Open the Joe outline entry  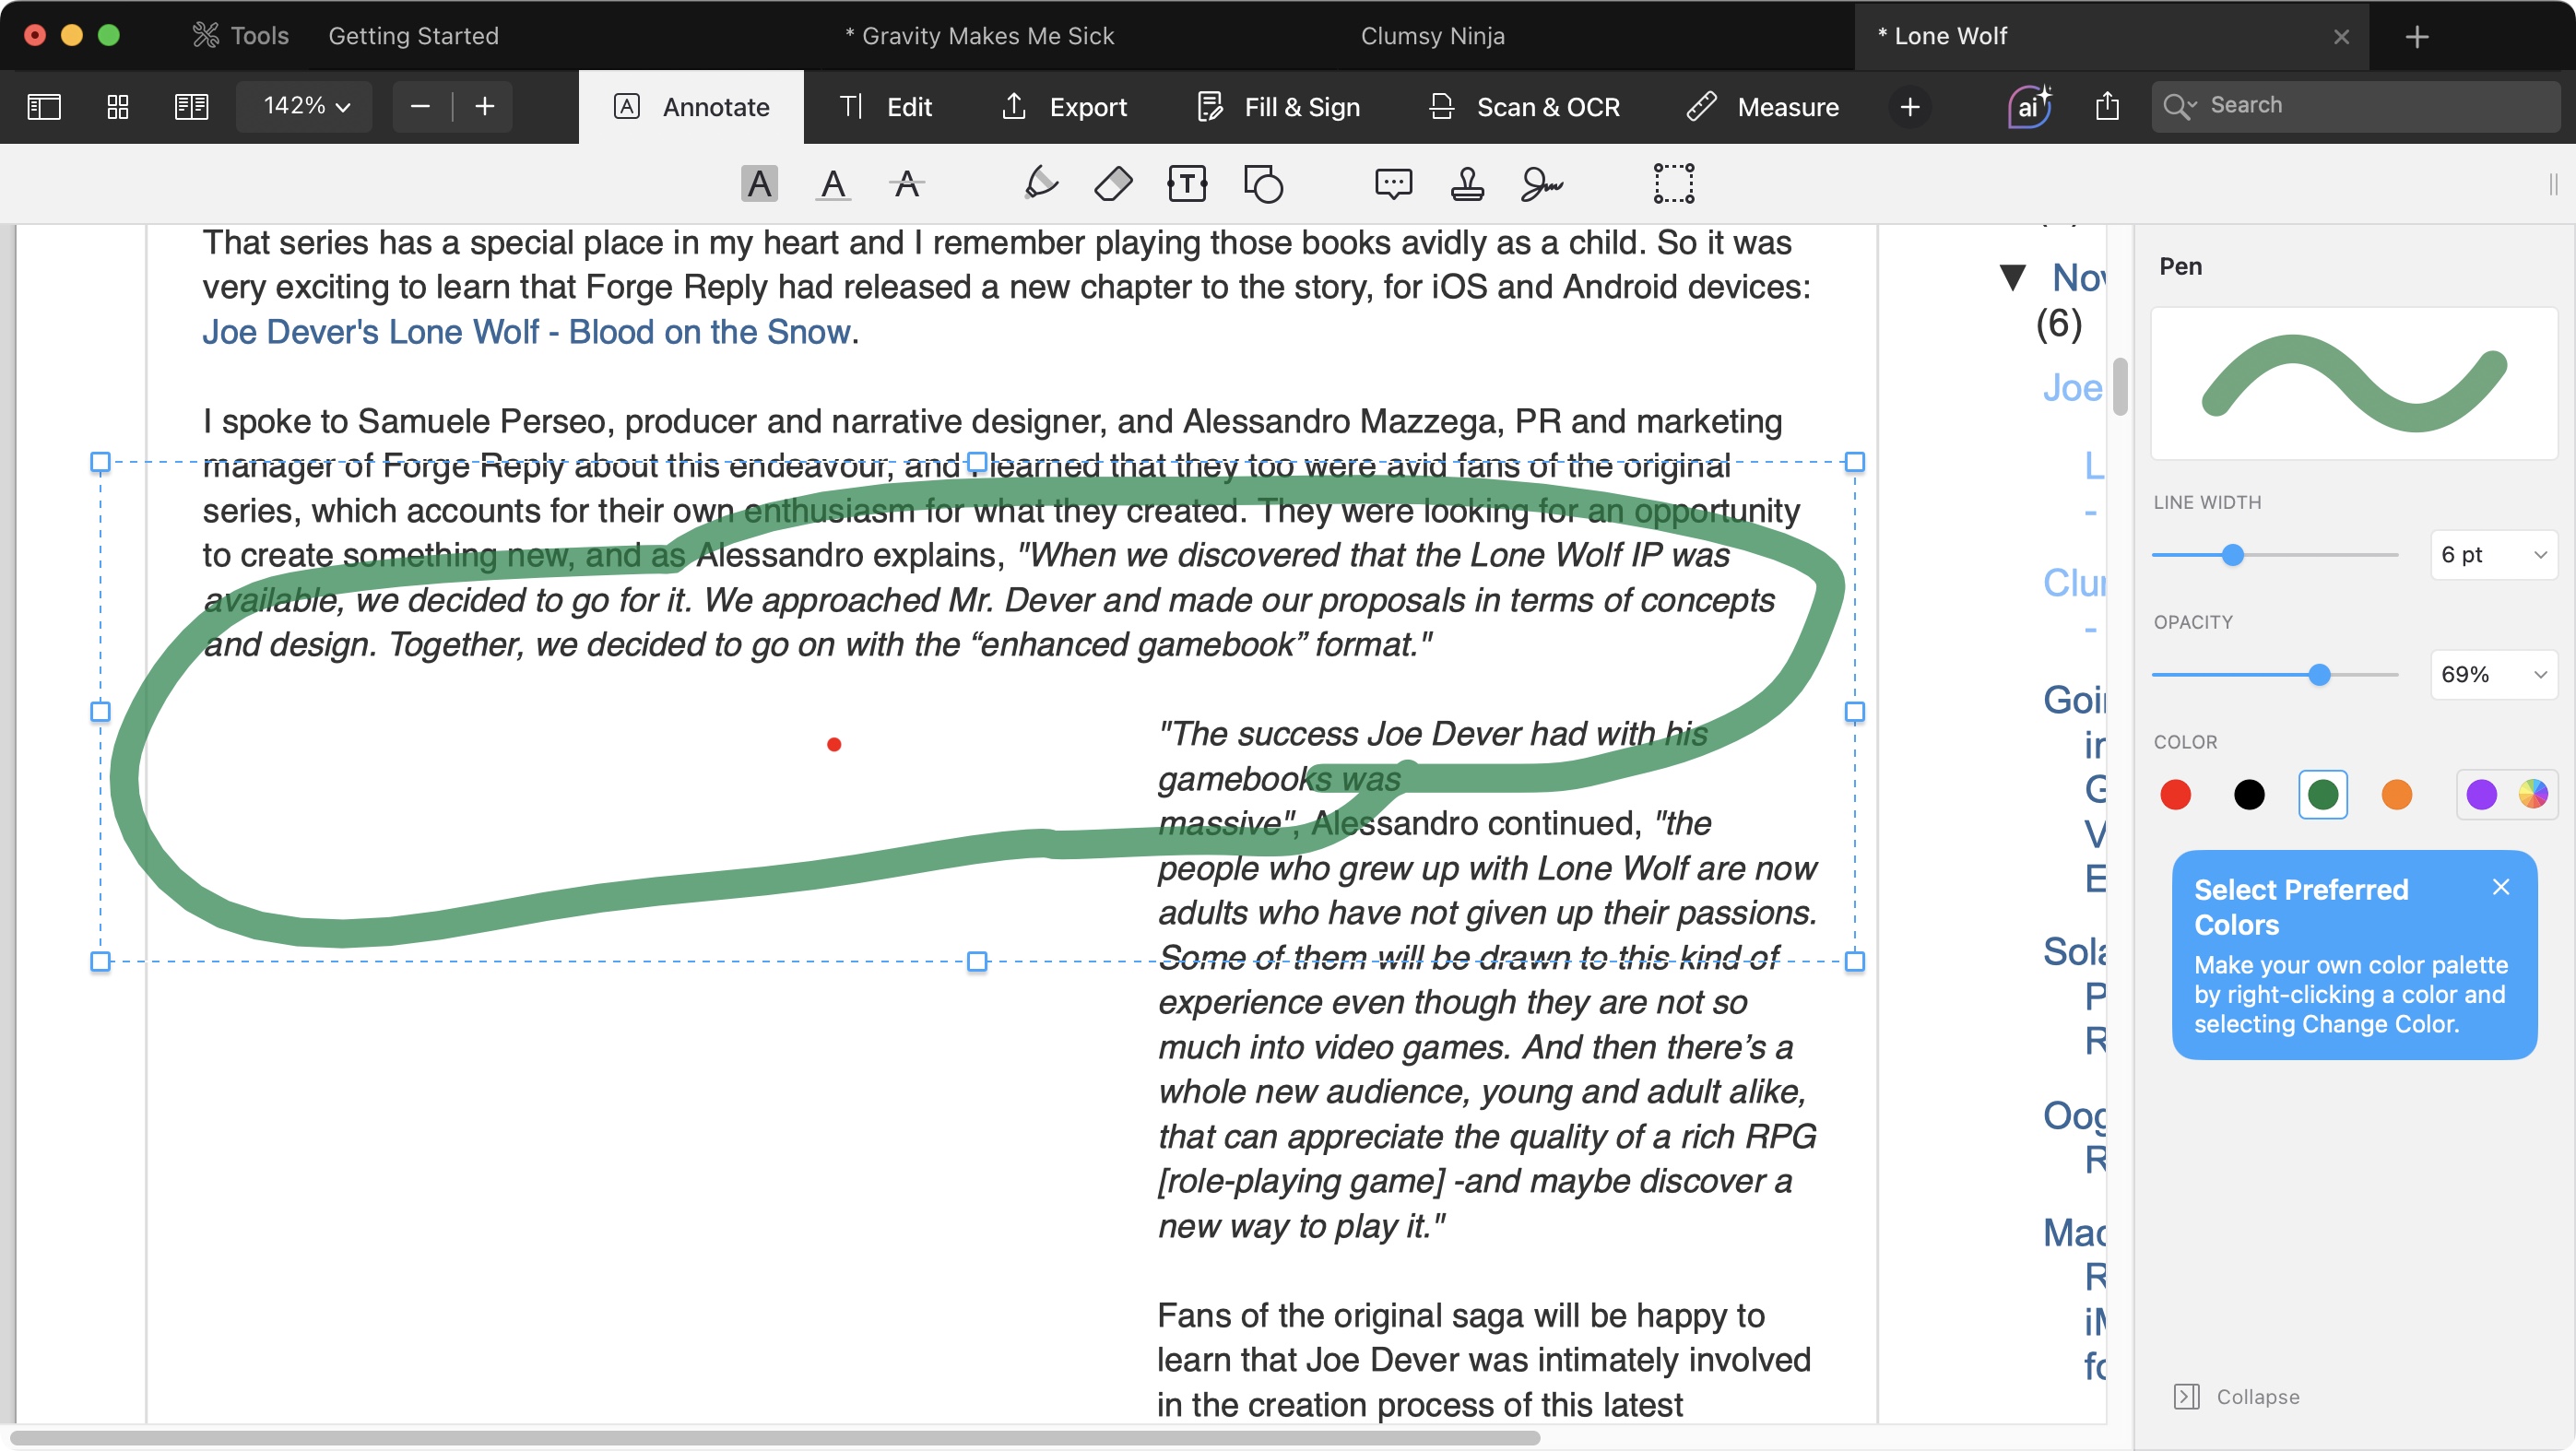(2072, 388)
